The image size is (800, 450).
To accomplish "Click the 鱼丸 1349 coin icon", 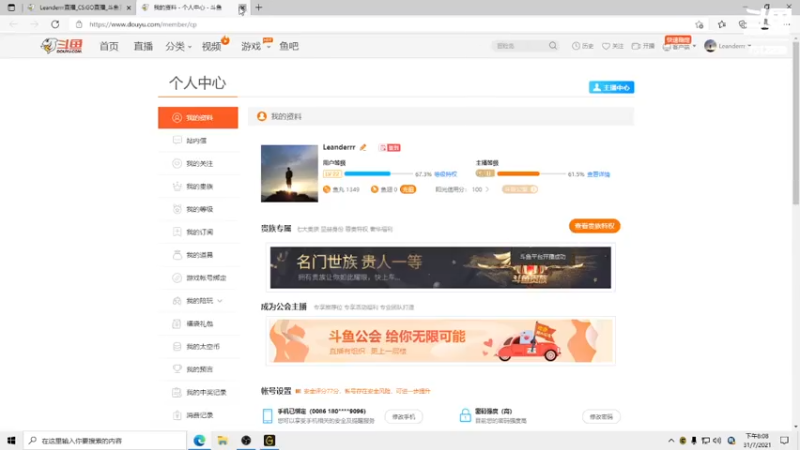I will pos(327,189).
